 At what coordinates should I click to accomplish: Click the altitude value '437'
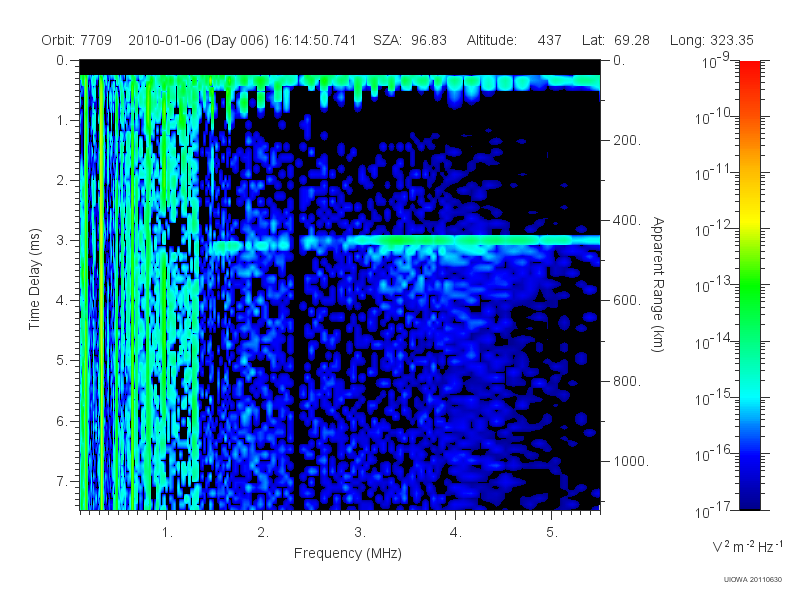click(549, 40)
